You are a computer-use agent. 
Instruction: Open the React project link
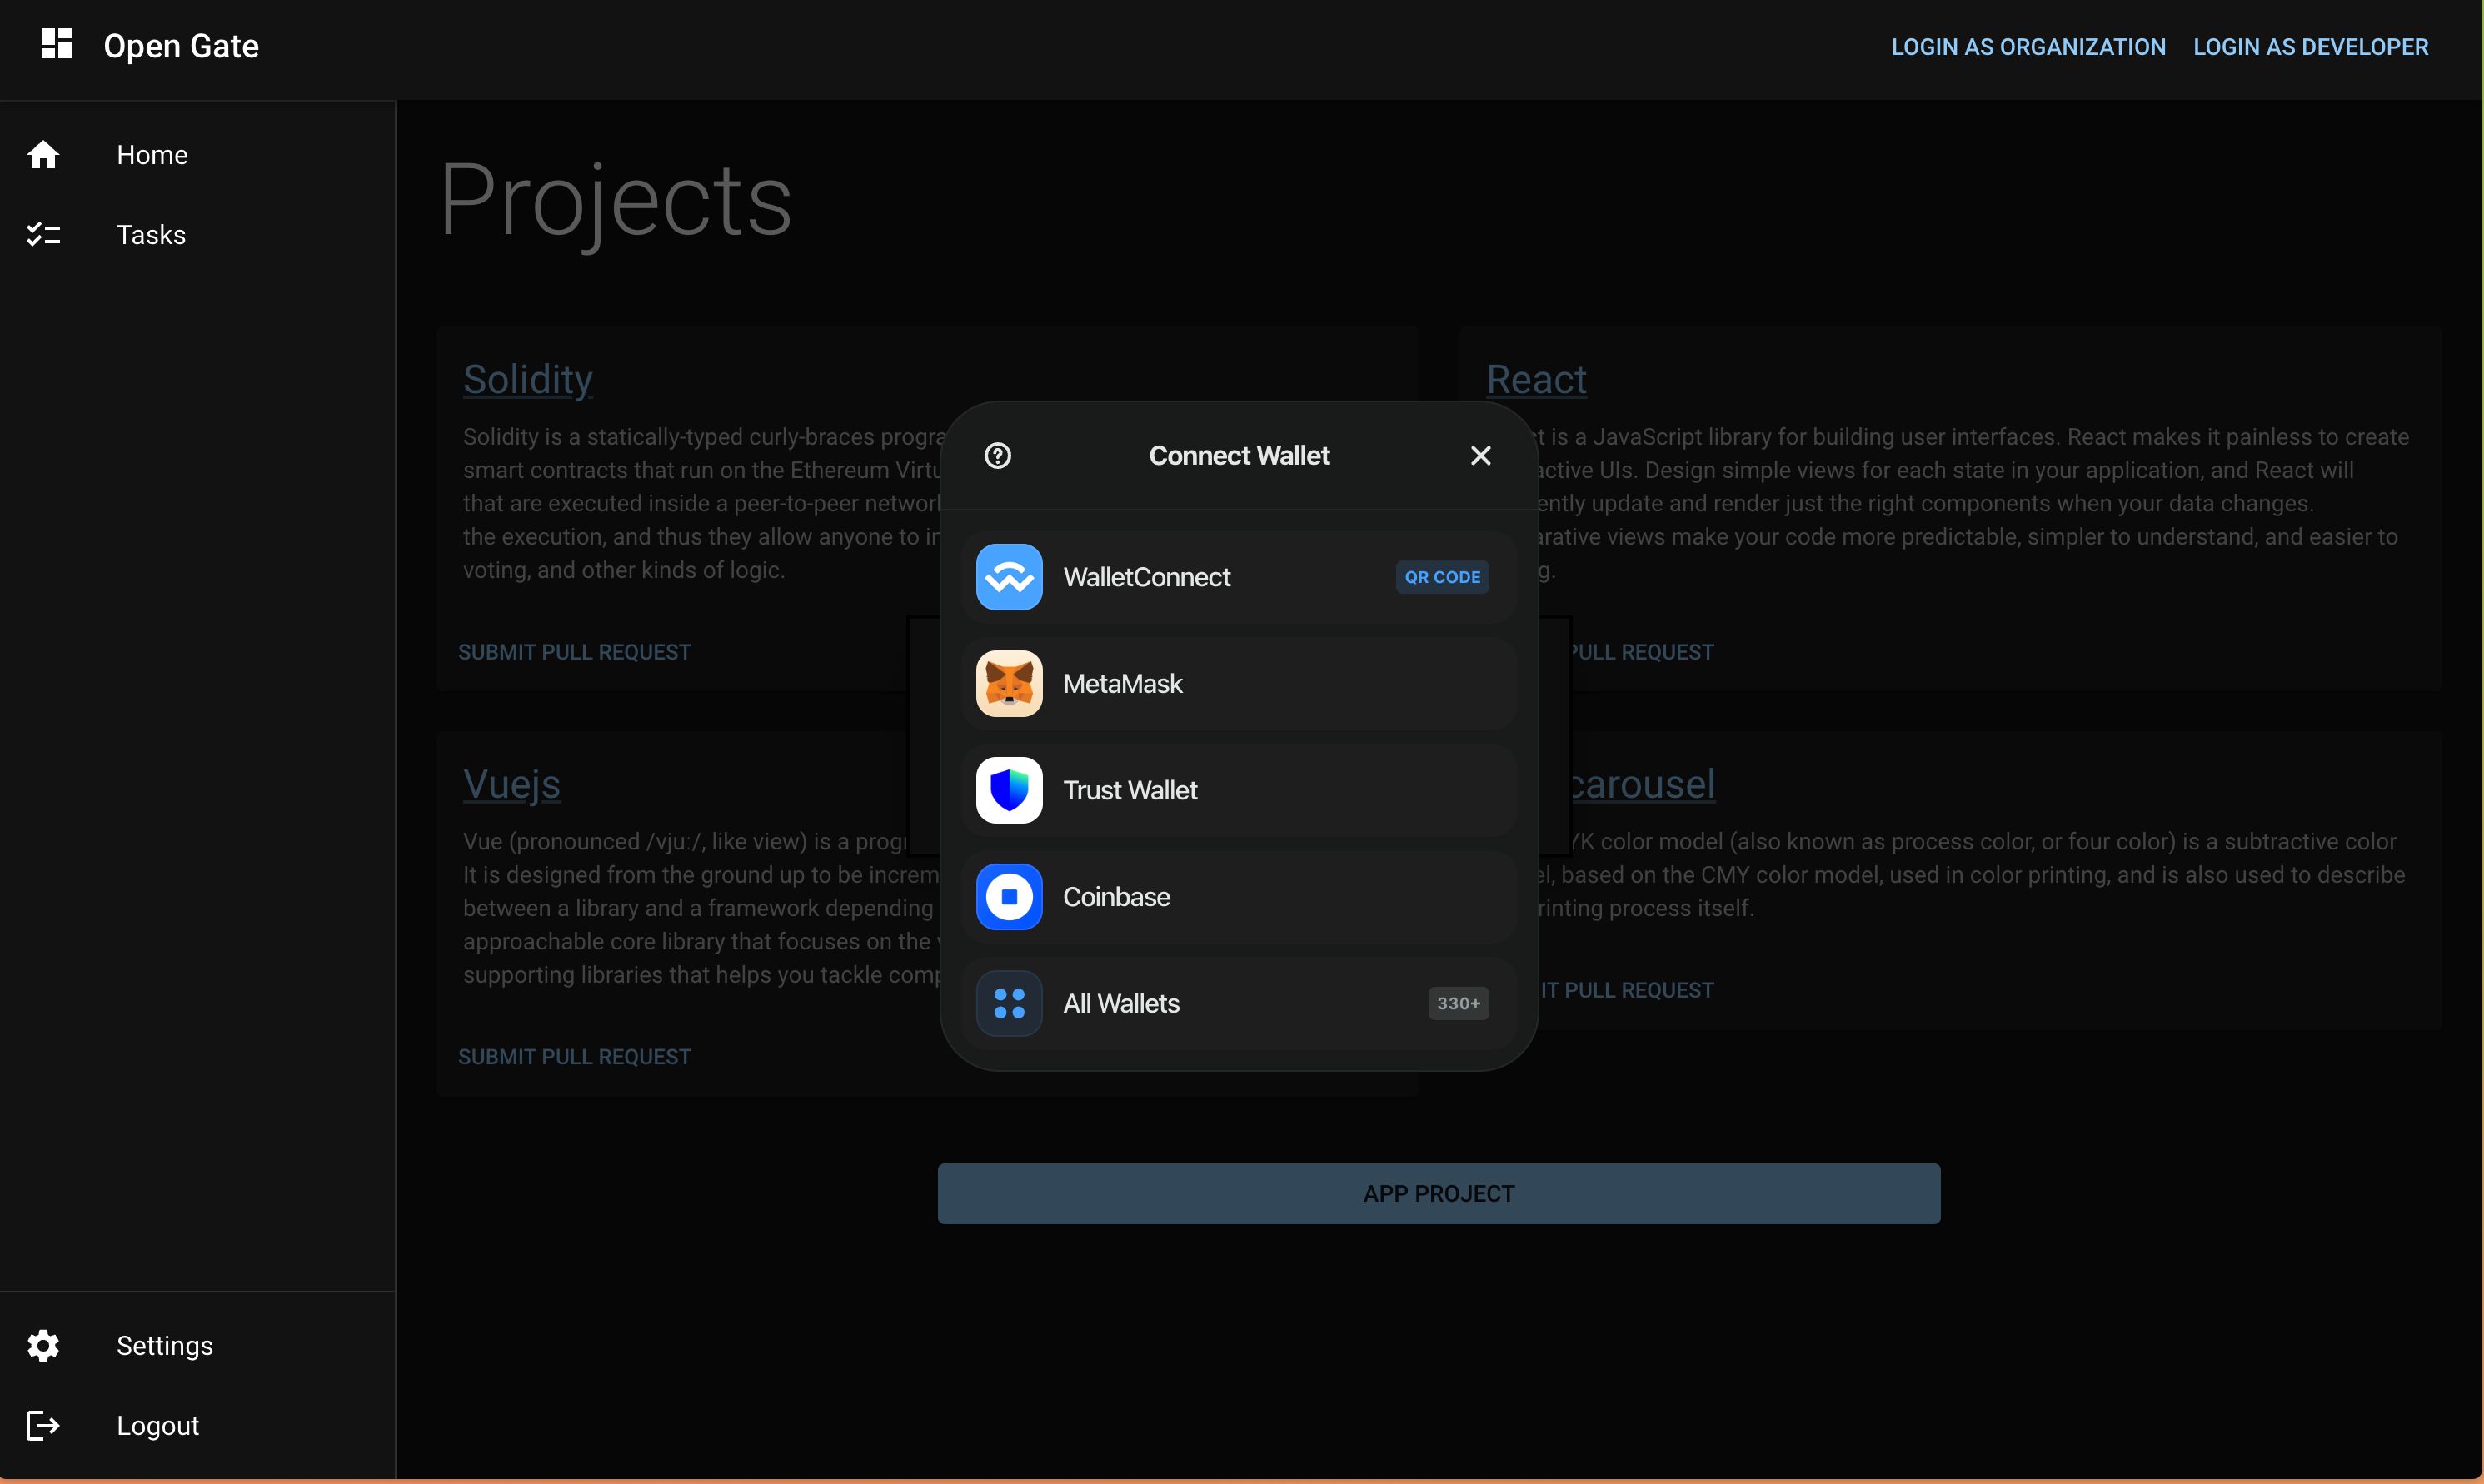[x=1536, y=380]
